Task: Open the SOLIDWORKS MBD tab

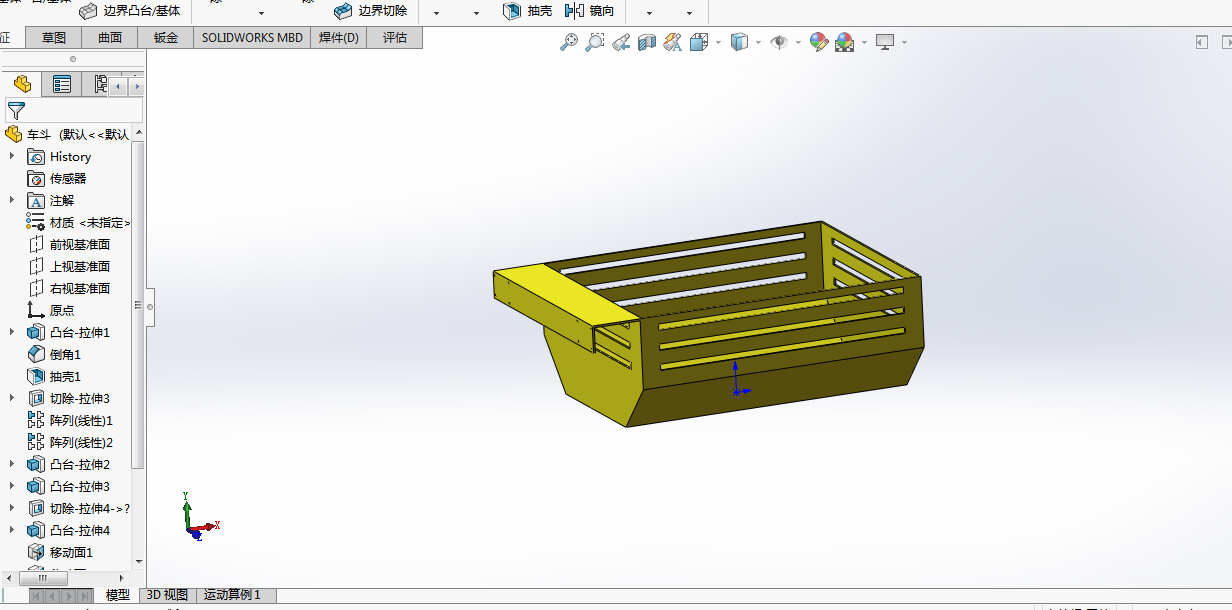Action: point(251,38)
